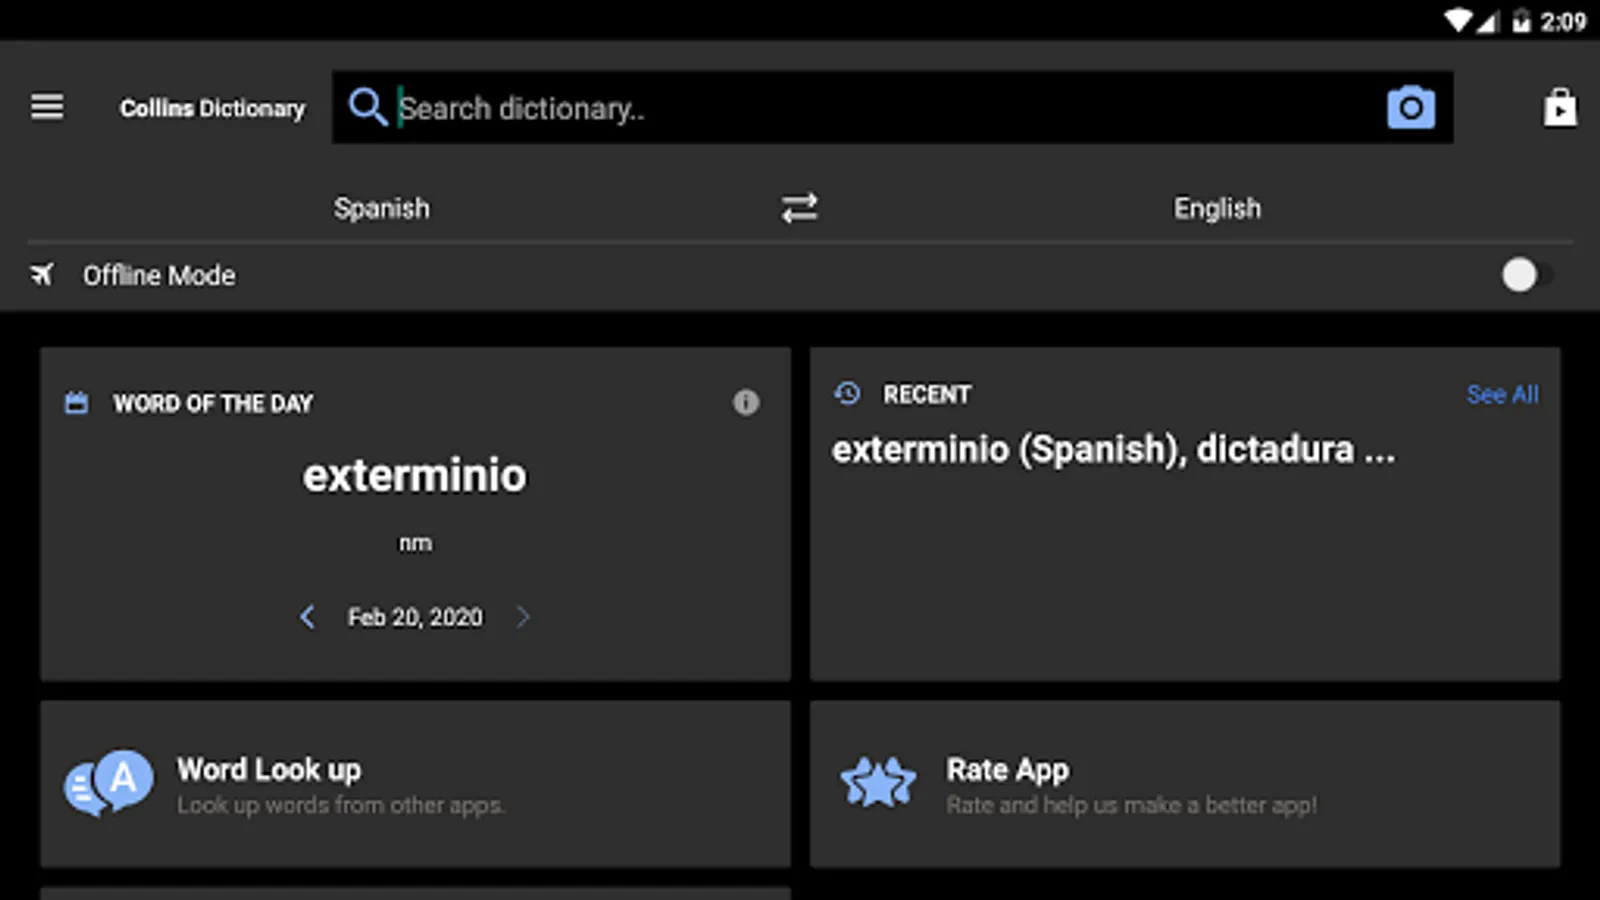The width and height of the screenshot is (1600, 900).
Task: Open camera search for text capture
Action: pos(1410,107)
